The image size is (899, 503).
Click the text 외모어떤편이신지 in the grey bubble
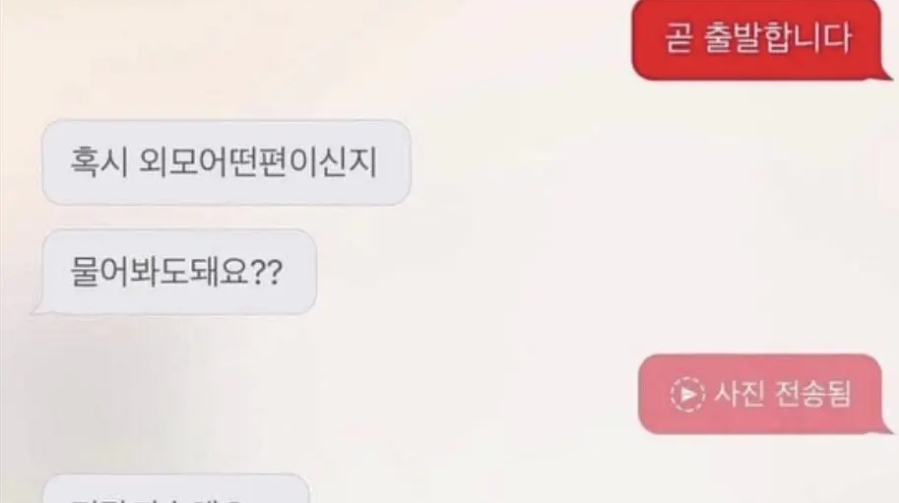[258, 162]
